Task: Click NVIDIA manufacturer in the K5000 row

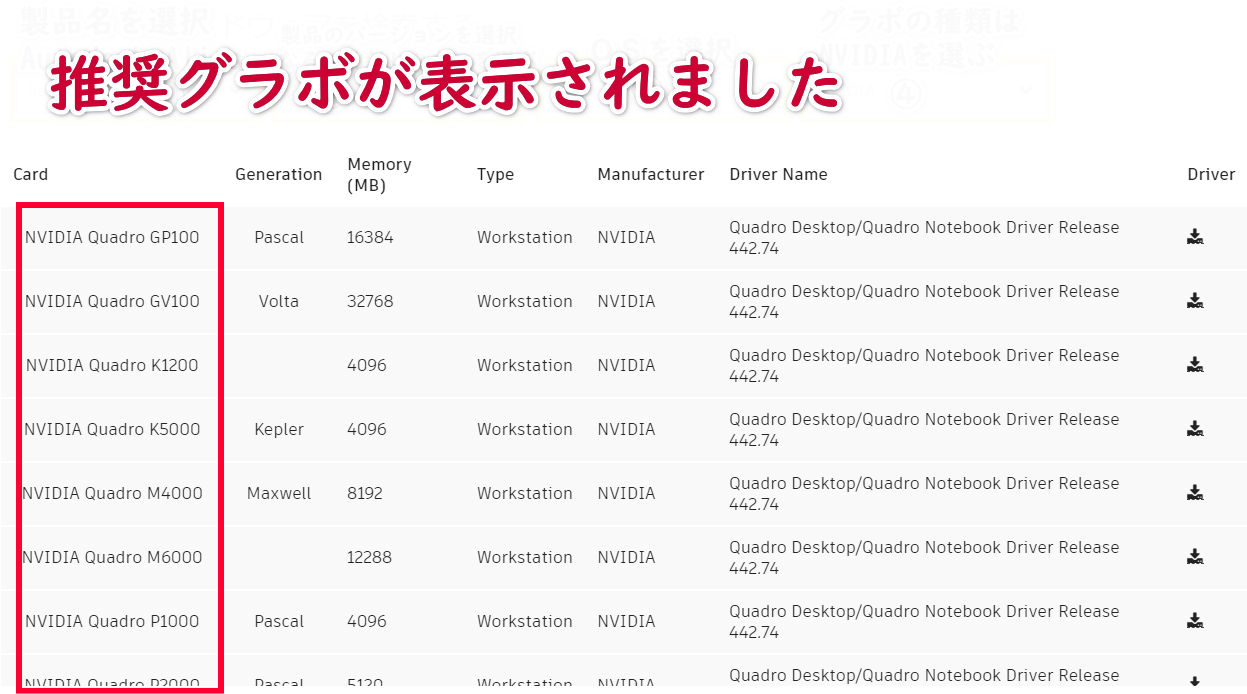Action: (x=627, y=429)
